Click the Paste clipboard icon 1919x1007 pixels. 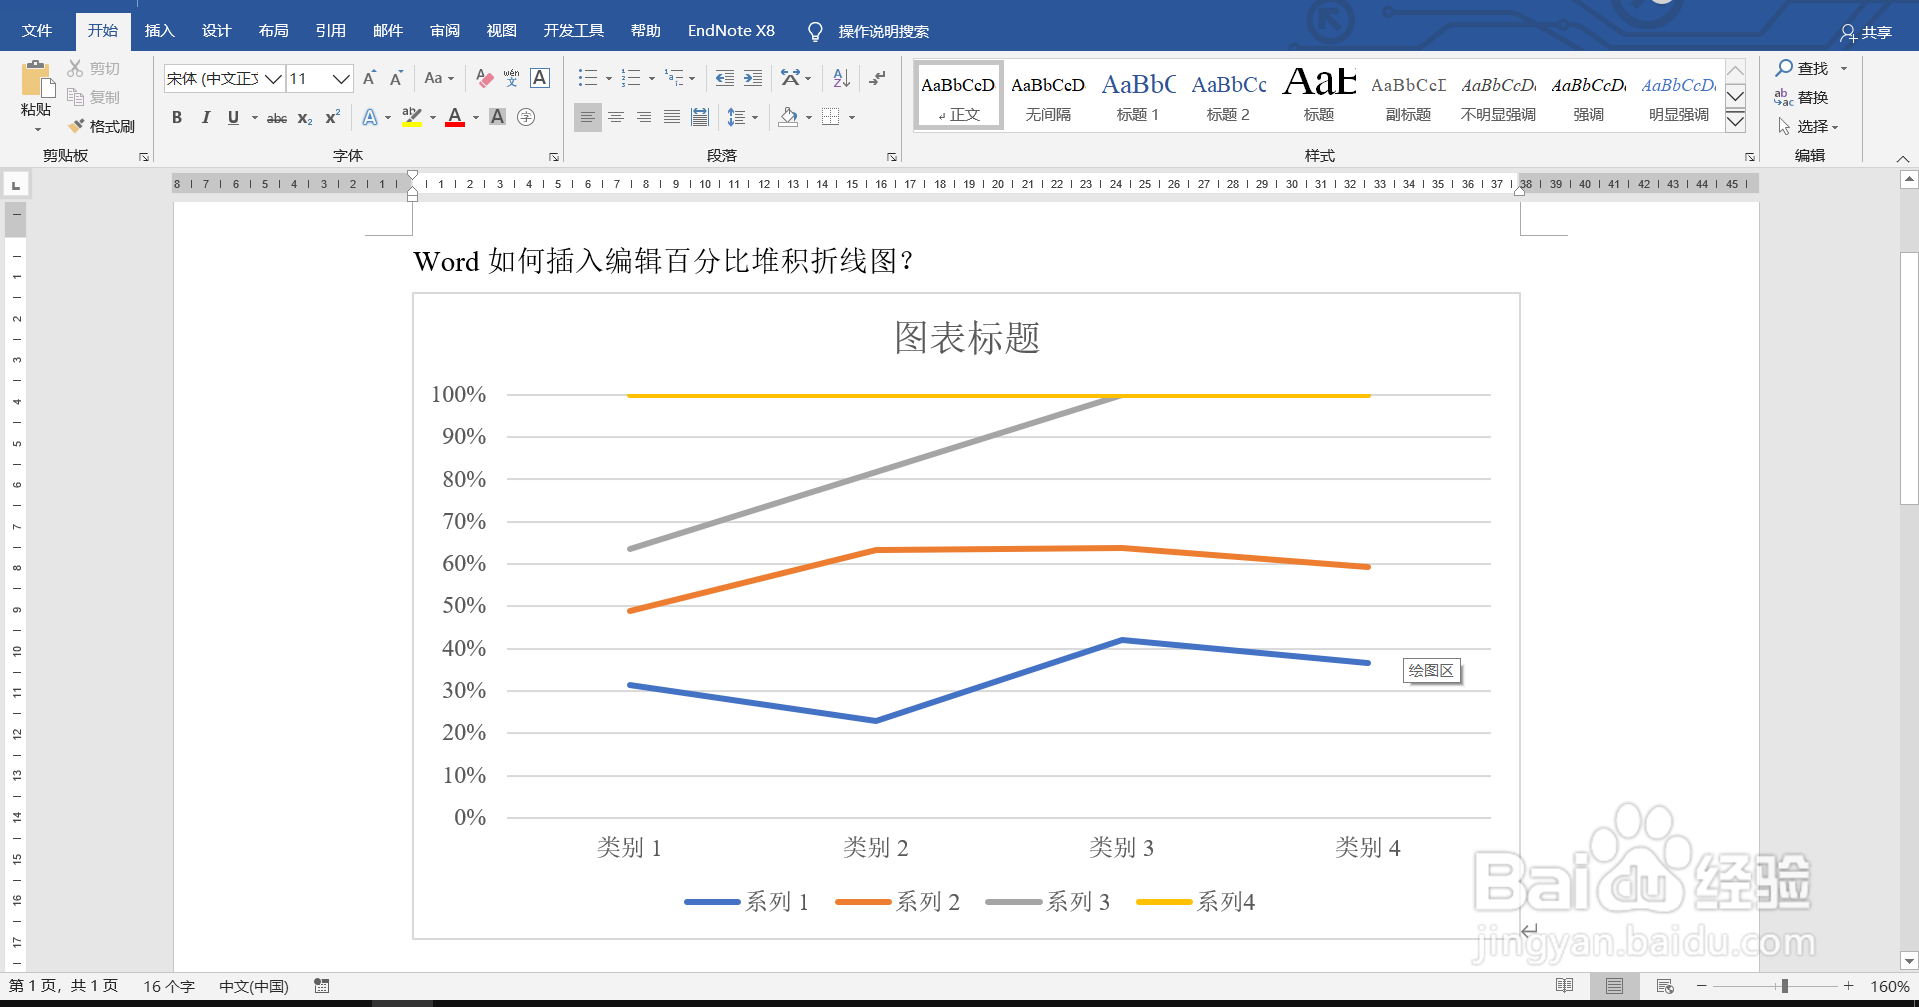pos(37,79)
